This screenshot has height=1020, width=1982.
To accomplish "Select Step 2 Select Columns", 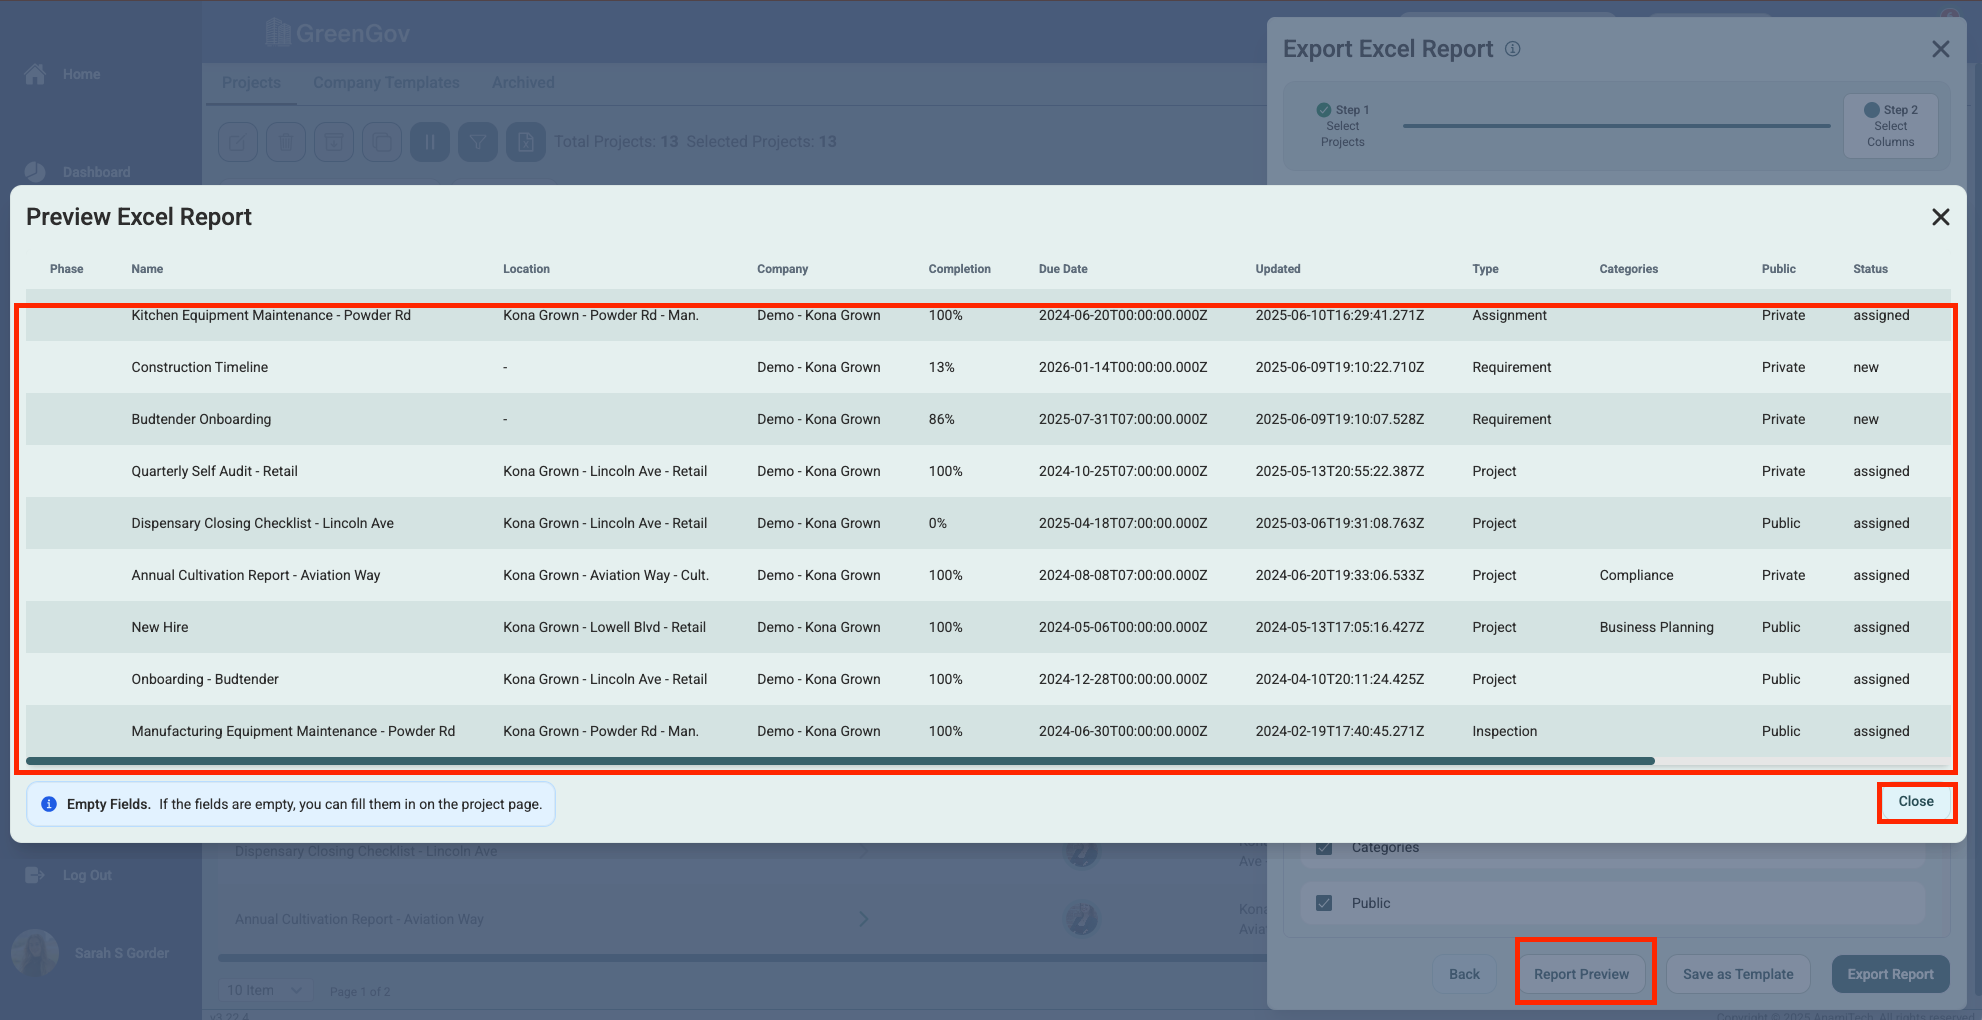I will (1890, 126).
